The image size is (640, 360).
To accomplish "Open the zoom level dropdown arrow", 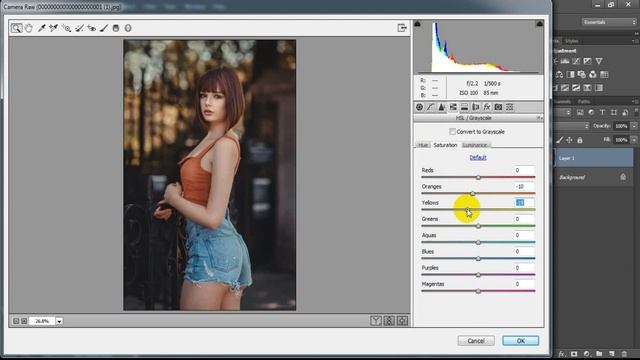I will tap(59, 321).
